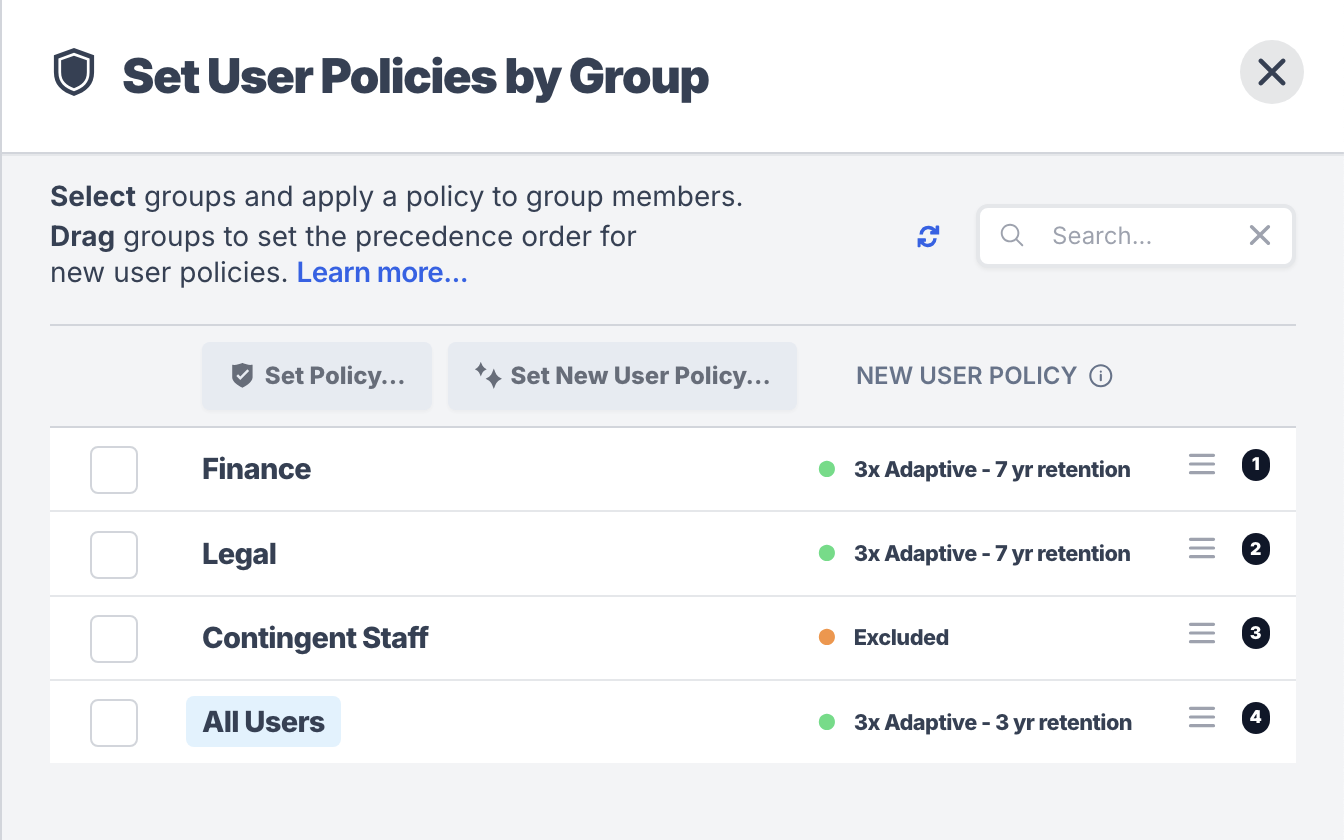This screenshot has height=840, width=1344.
Task: Open the Learn more link
Action: click(382, 273)
